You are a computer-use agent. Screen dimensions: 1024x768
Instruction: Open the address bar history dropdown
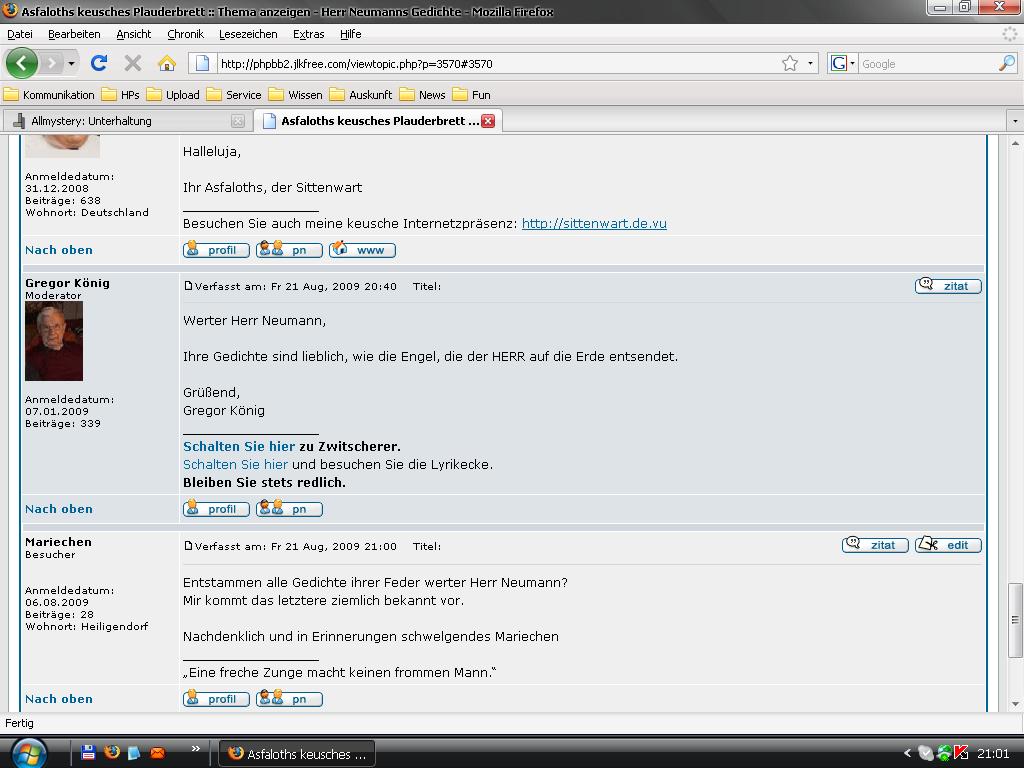tap(810, 63)
